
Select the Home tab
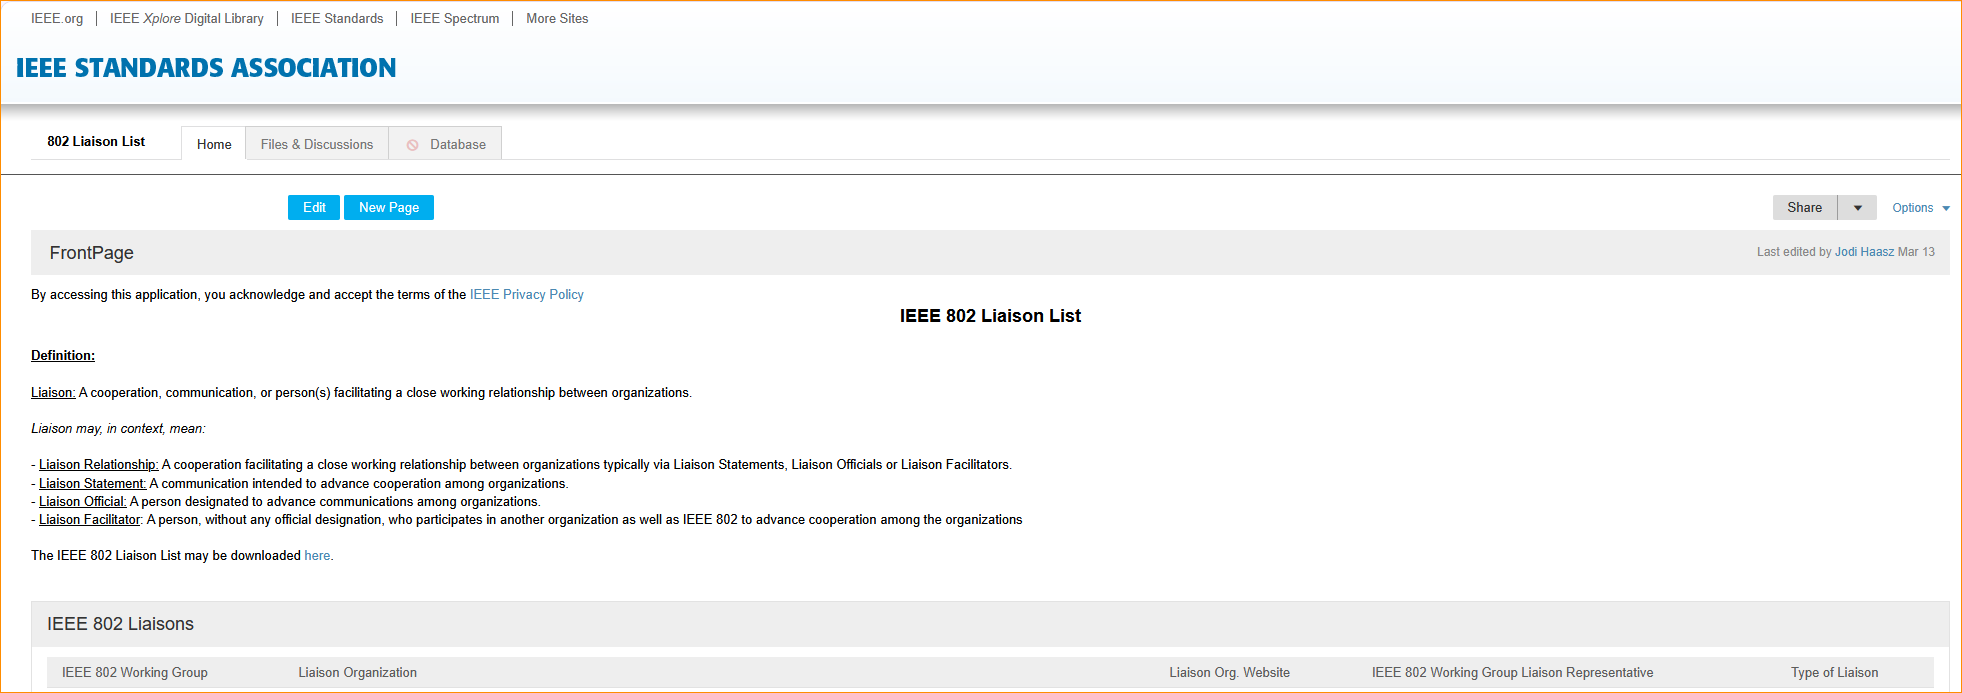pyautogui.click(x=214, y=144)
